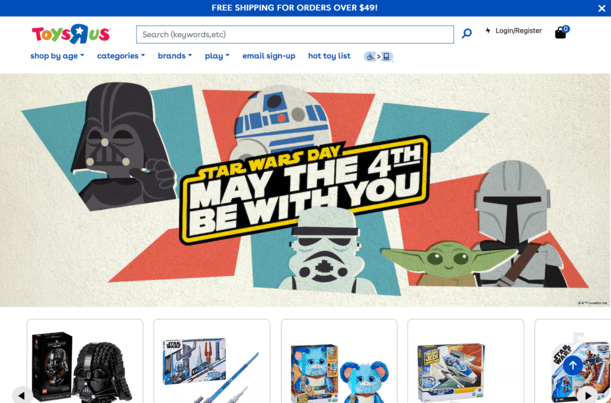Viewport: 611px width, 403px height.
Task: Show next products with right carousel arrow
Action: coord(588,395)
